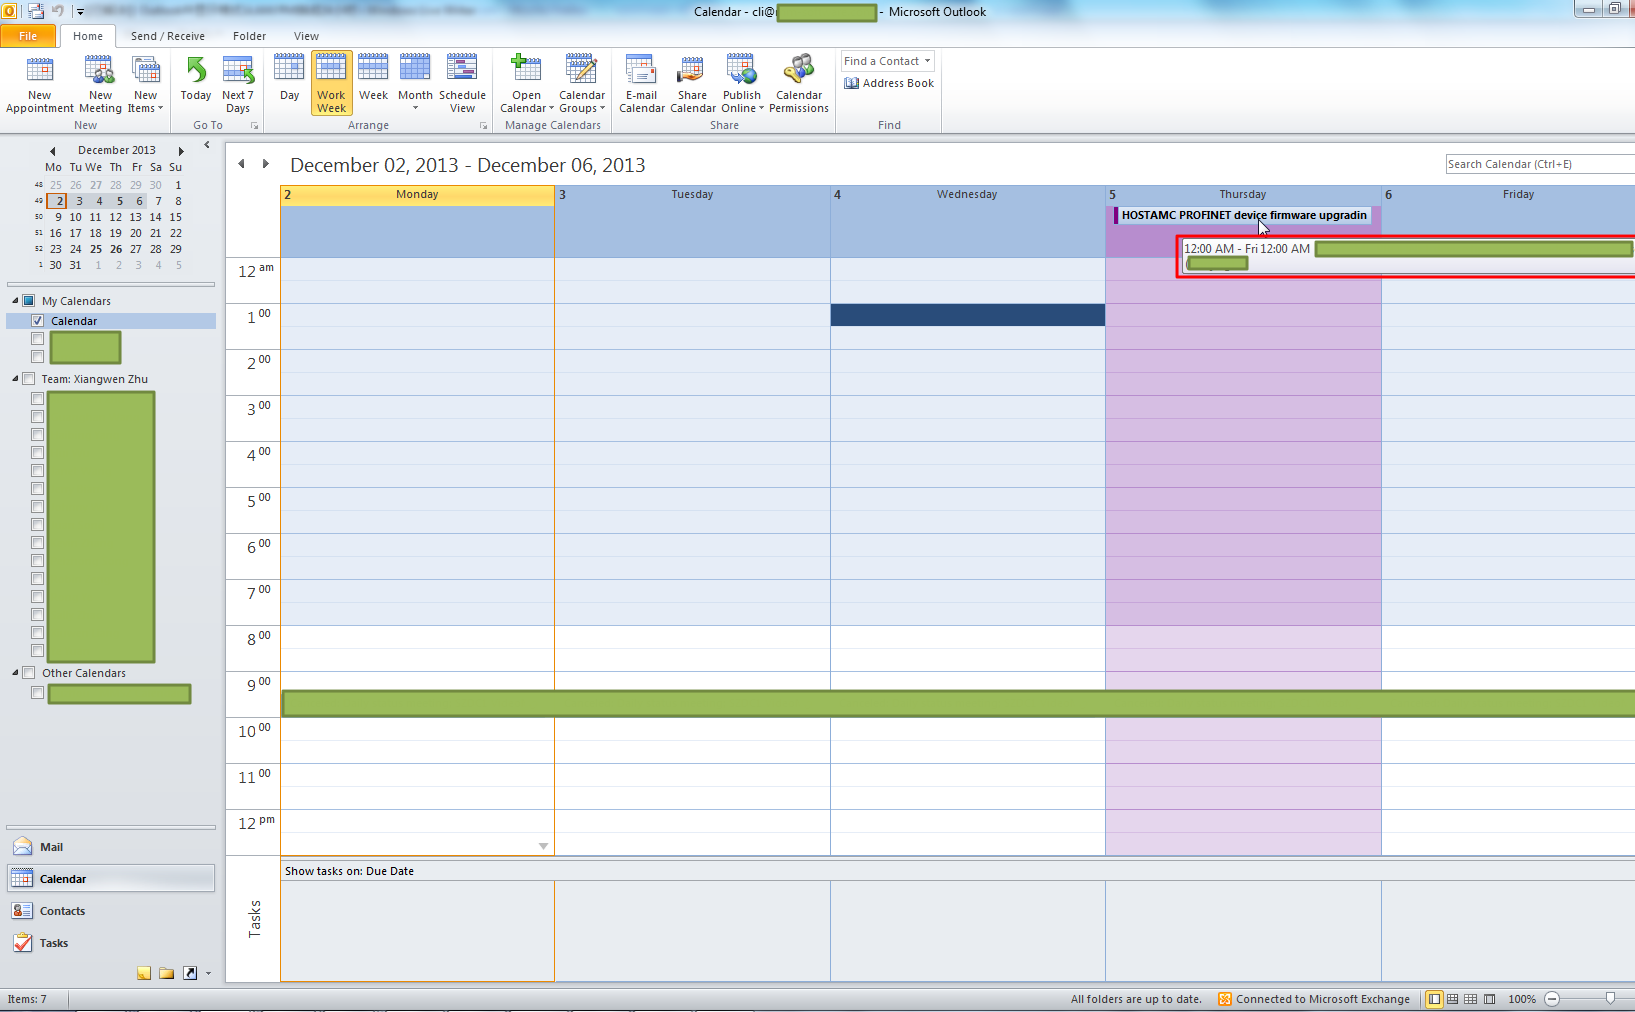1635x1012 pixels.
Task: Open navigation pane button options arrow
Action: [x=208, y=973]
